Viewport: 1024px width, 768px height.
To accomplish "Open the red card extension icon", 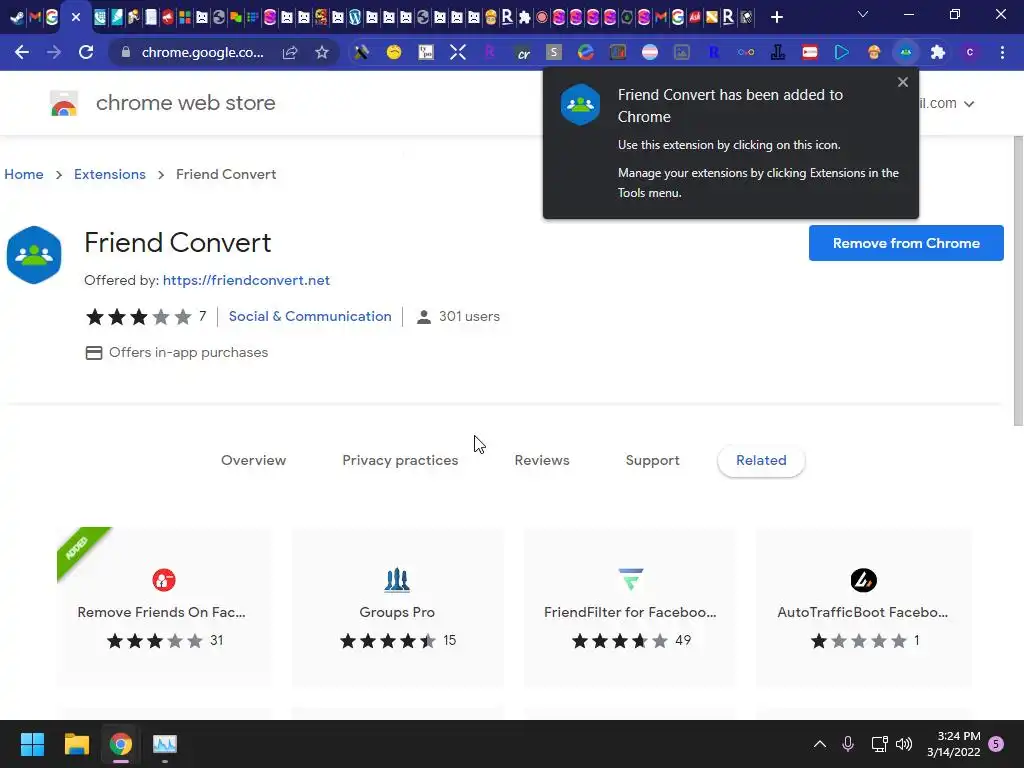I will coord(810,52).
